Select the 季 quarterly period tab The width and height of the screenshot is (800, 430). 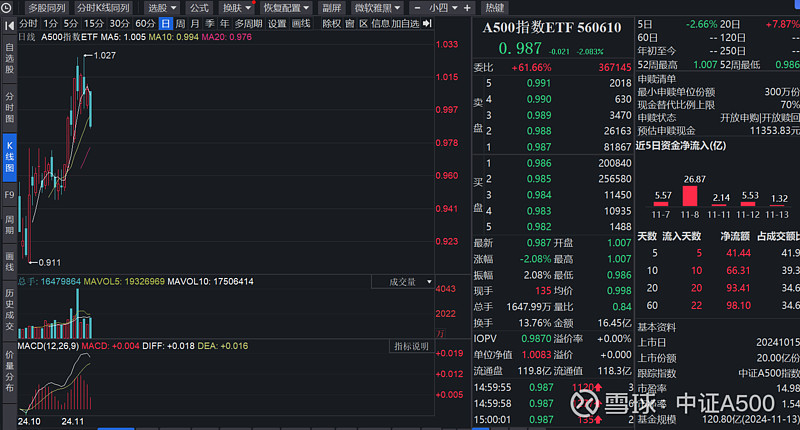pos(210,23)
